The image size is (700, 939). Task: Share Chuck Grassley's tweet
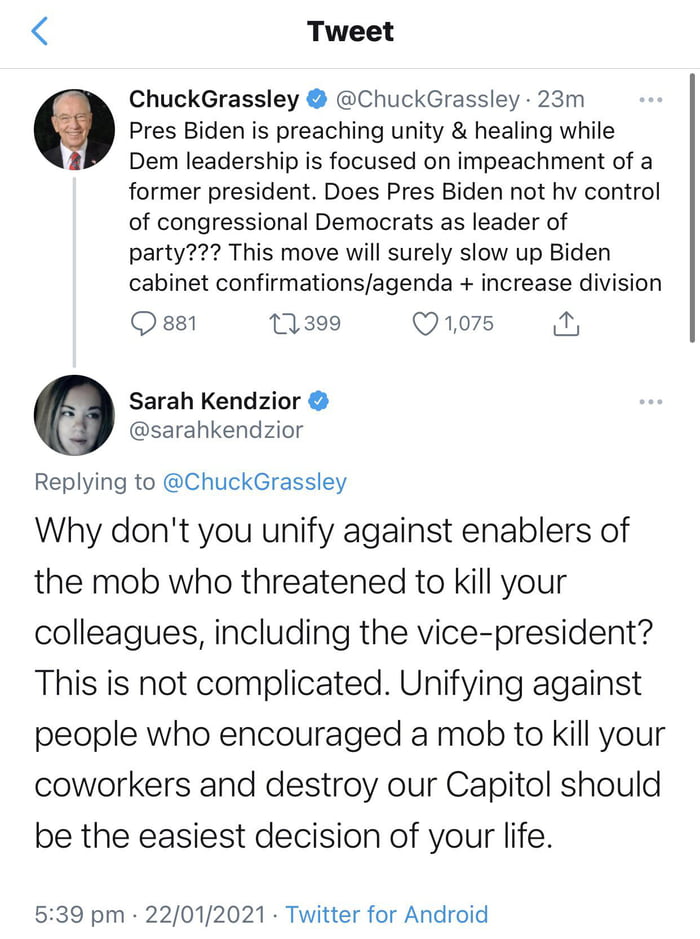pyautogui.click(x=566, y=323)
